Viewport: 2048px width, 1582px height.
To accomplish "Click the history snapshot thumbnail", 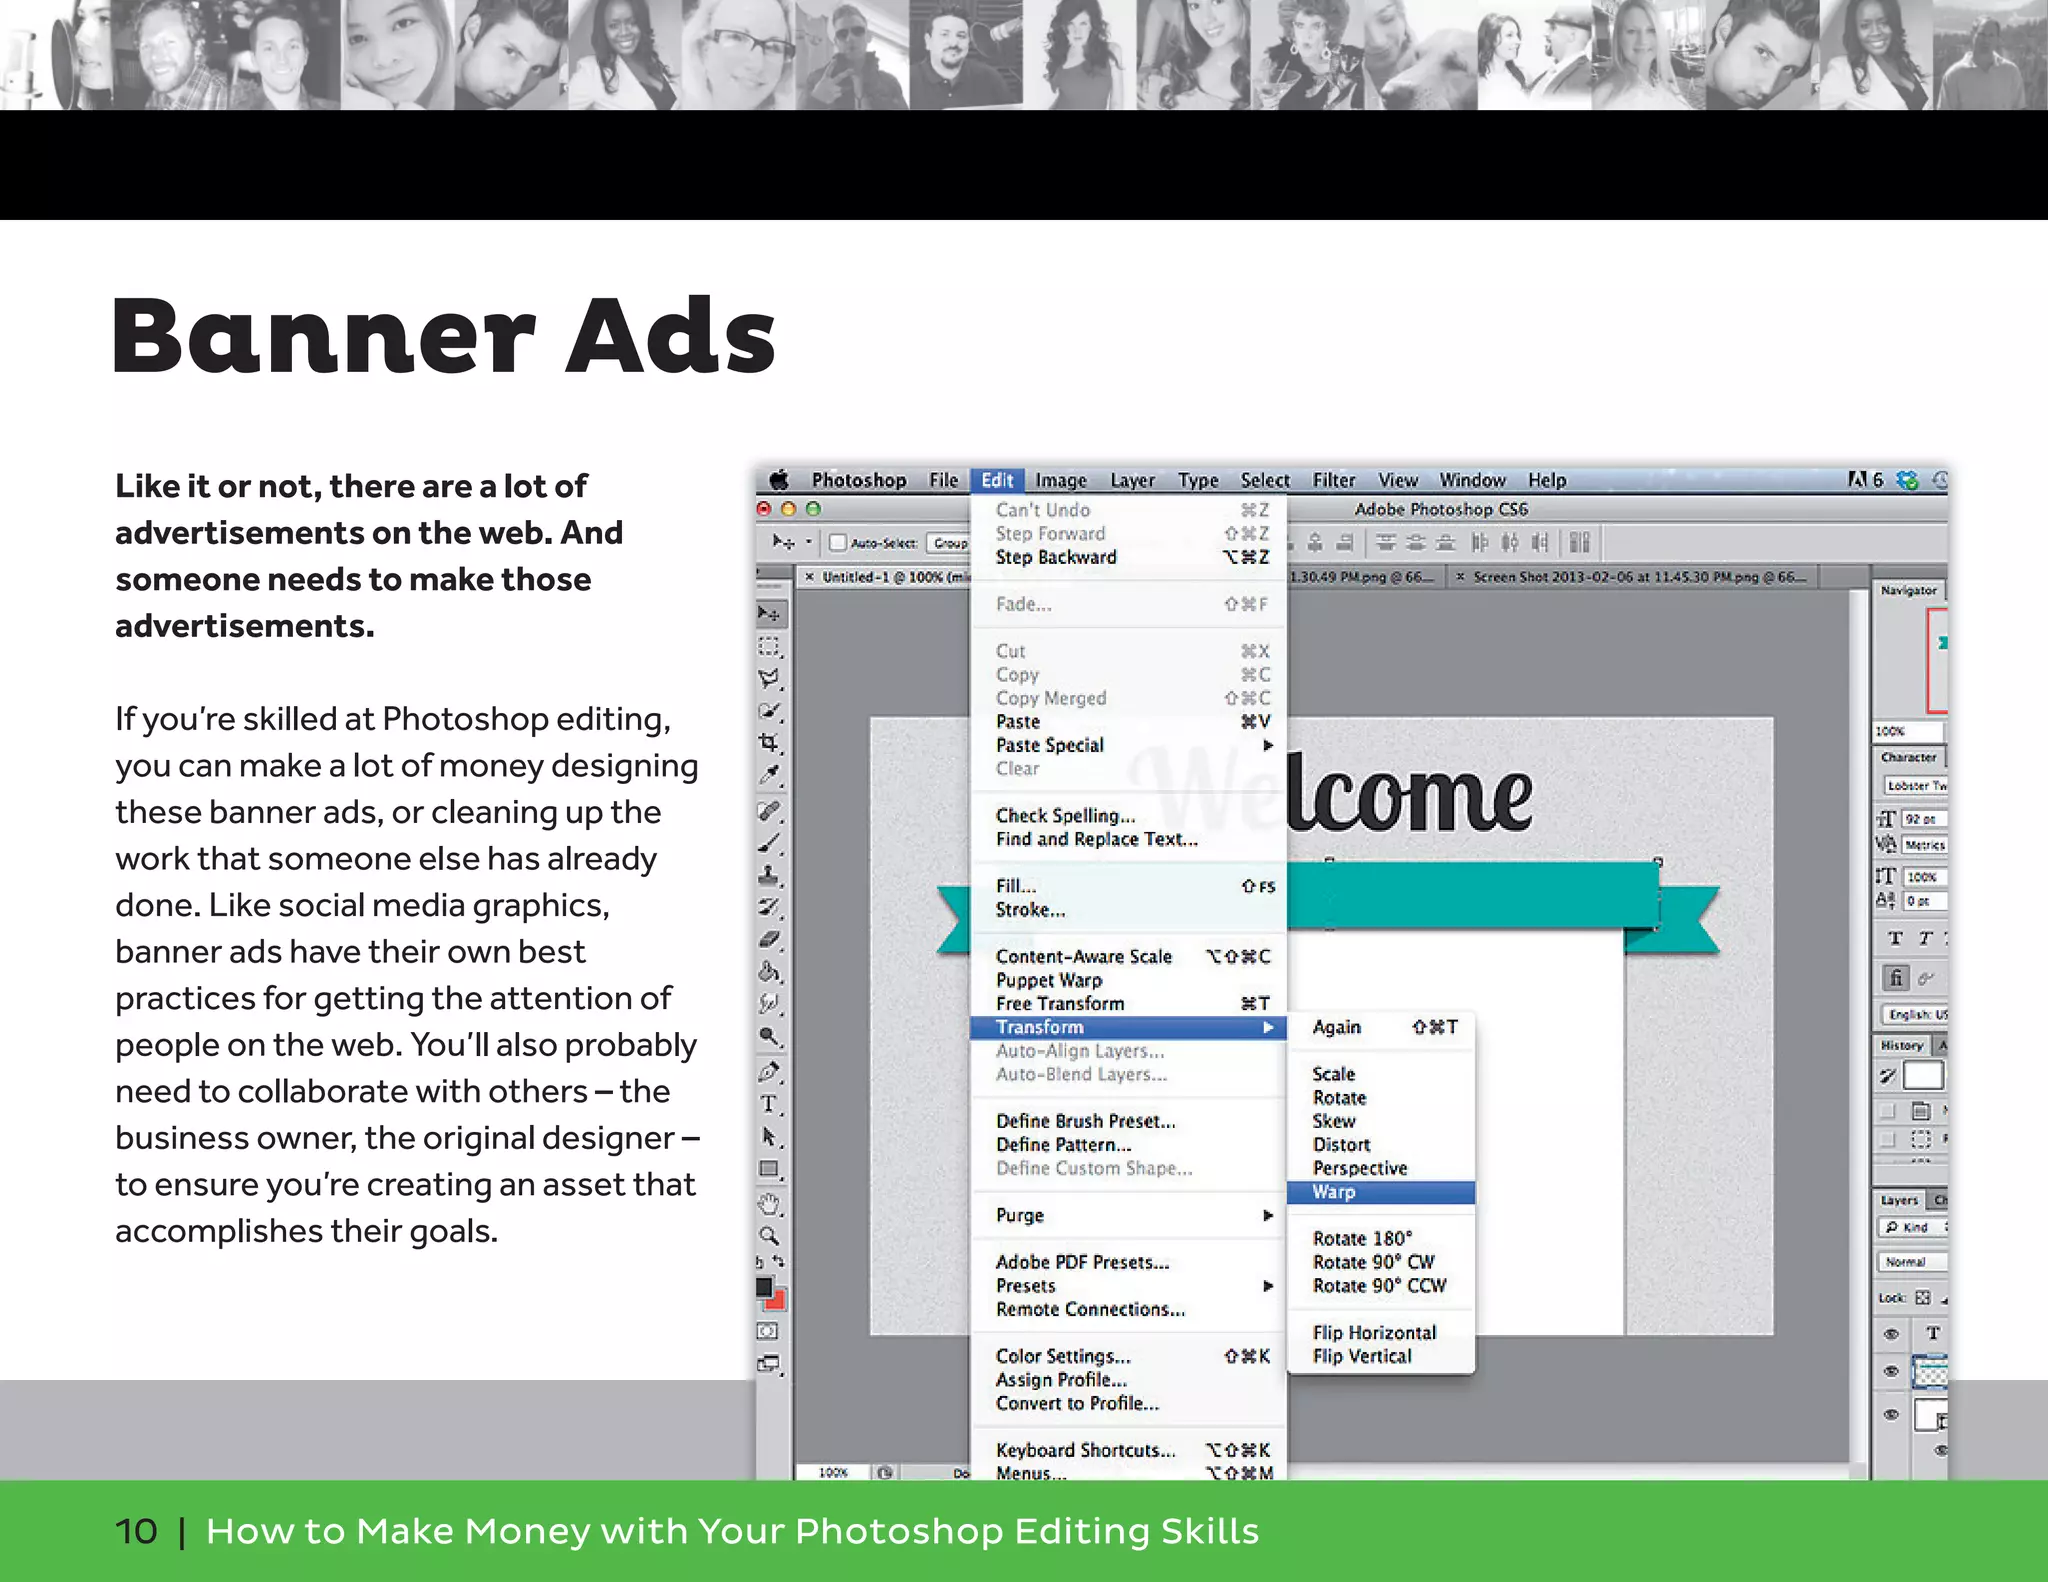I will (1922, 1076).
